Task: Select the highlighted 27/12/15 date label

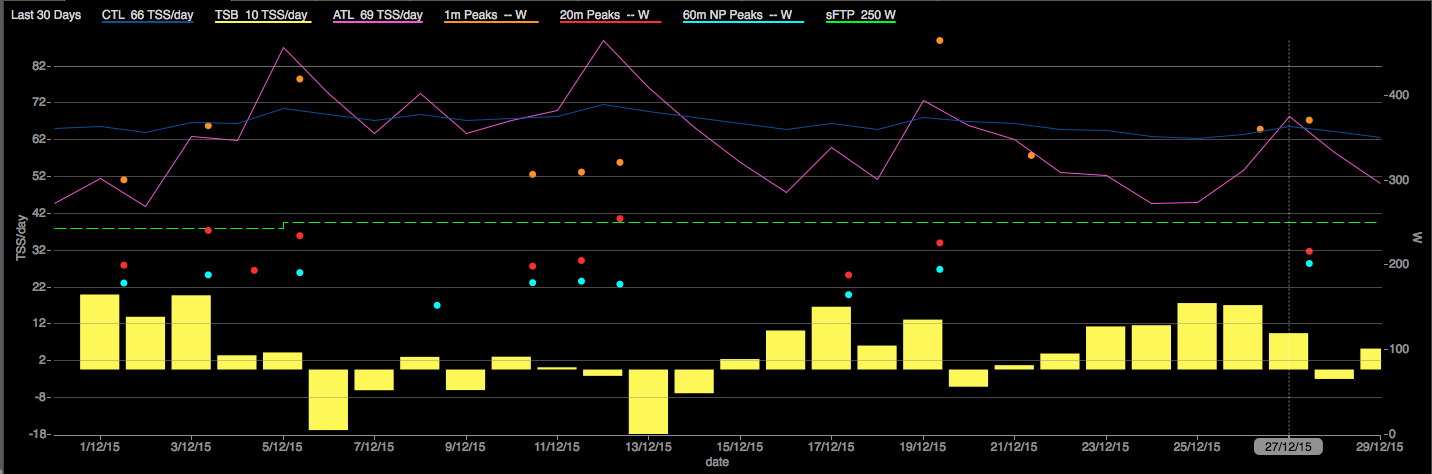Action: pos(1289,447)
